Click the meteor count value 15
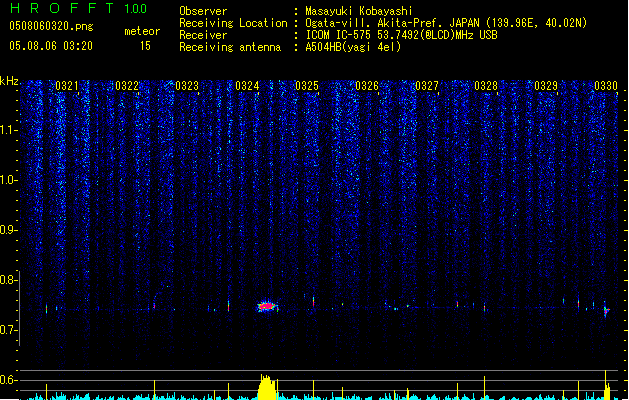Screen dimensions: 629x400 point(145,46)
